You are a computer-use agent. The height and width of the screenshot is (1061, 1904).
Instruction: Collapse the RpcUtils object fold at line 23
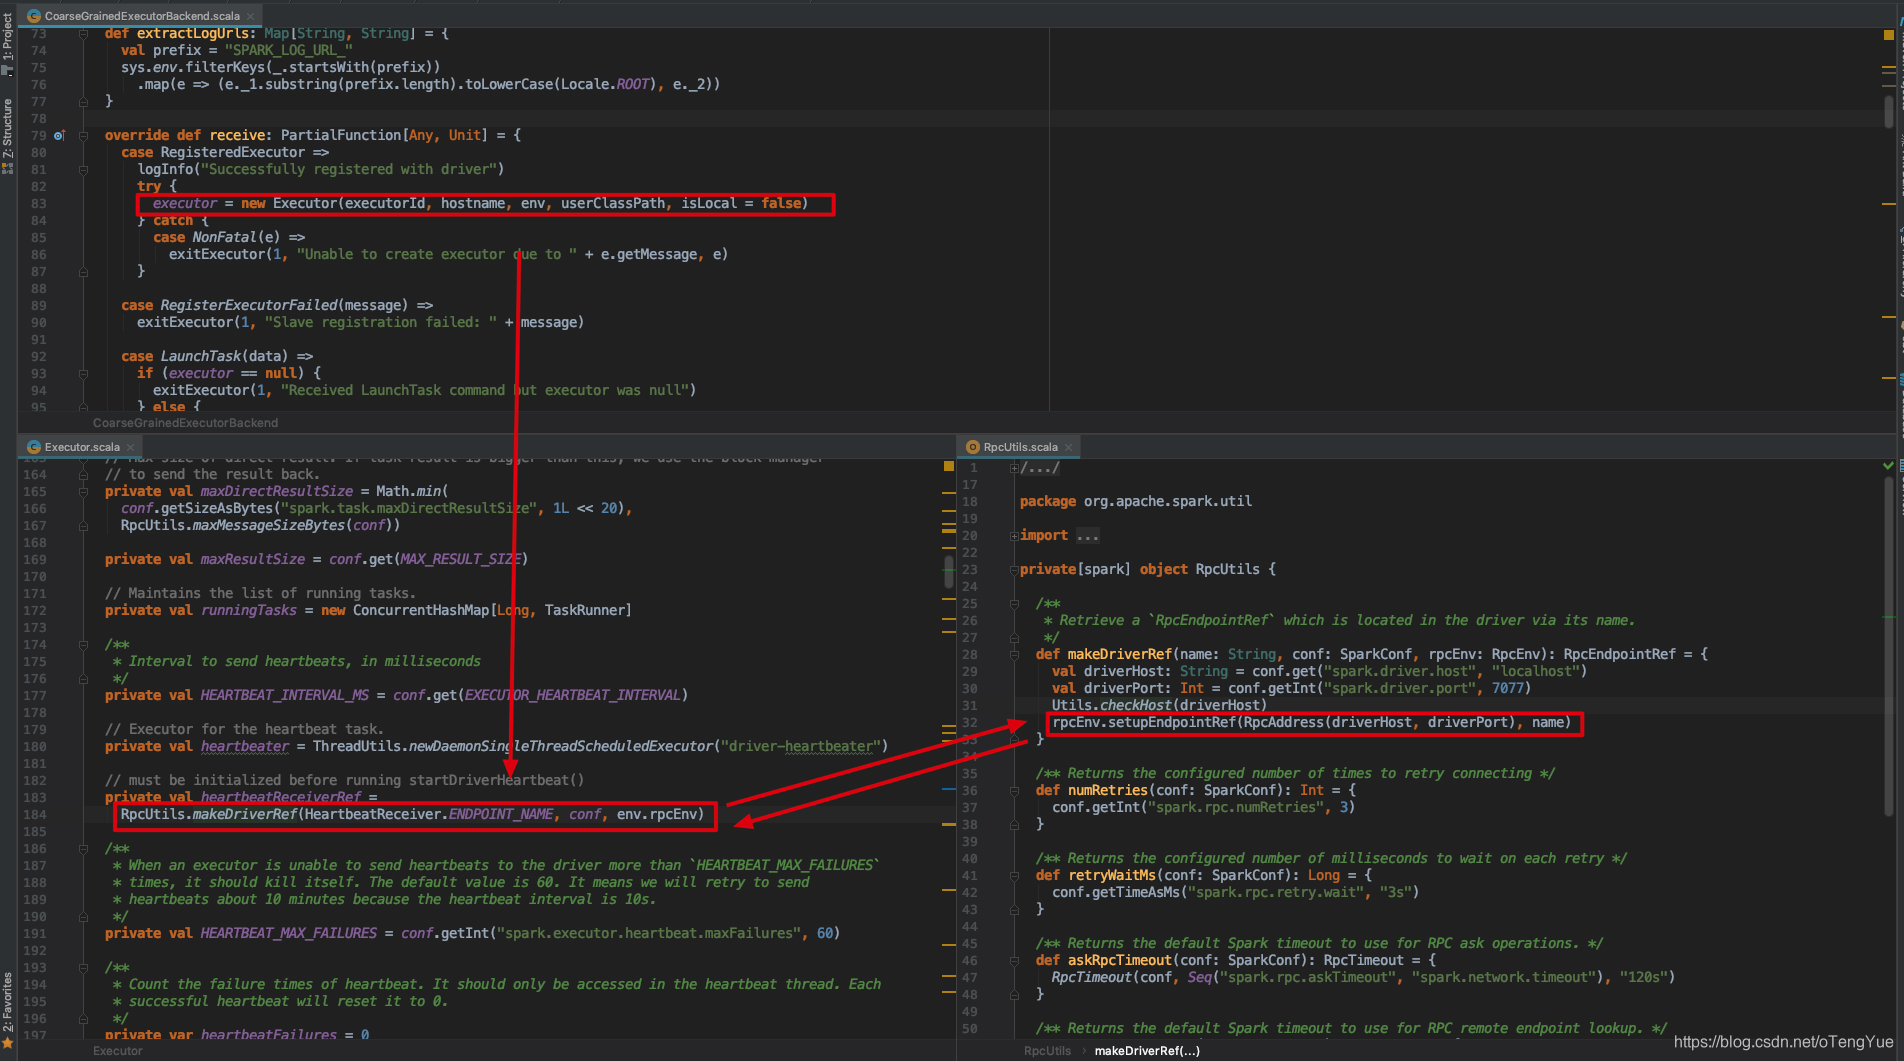click(x=1014, y=570)
